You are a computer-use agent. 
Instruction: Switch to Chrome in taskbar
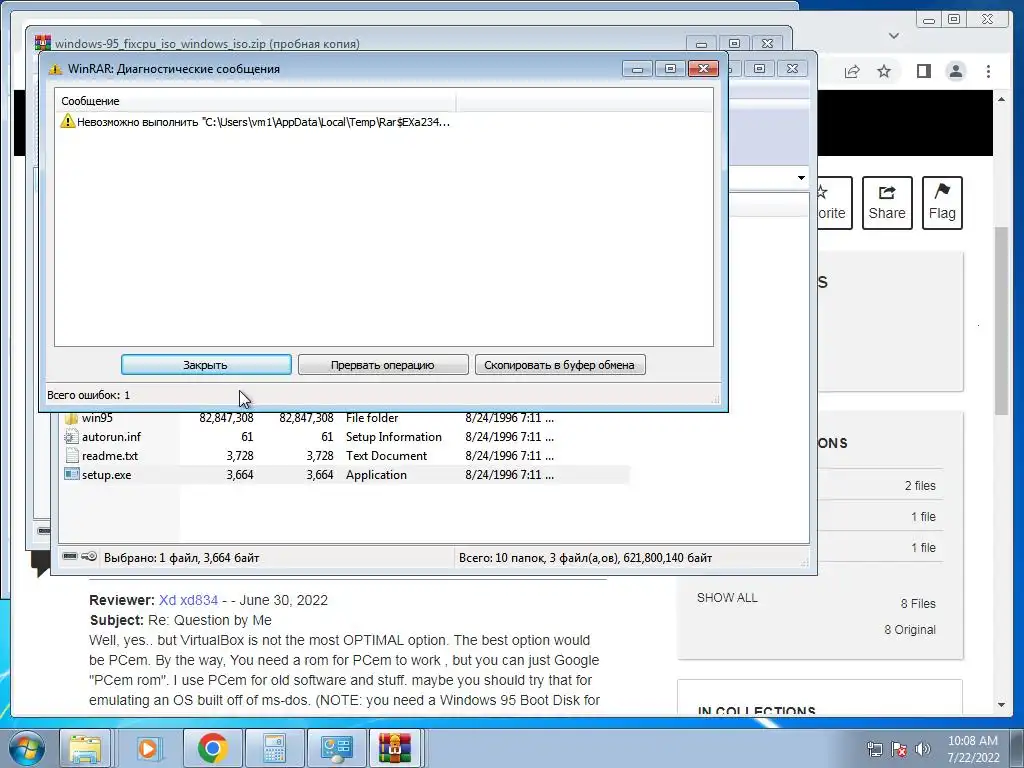pos(212,748)
